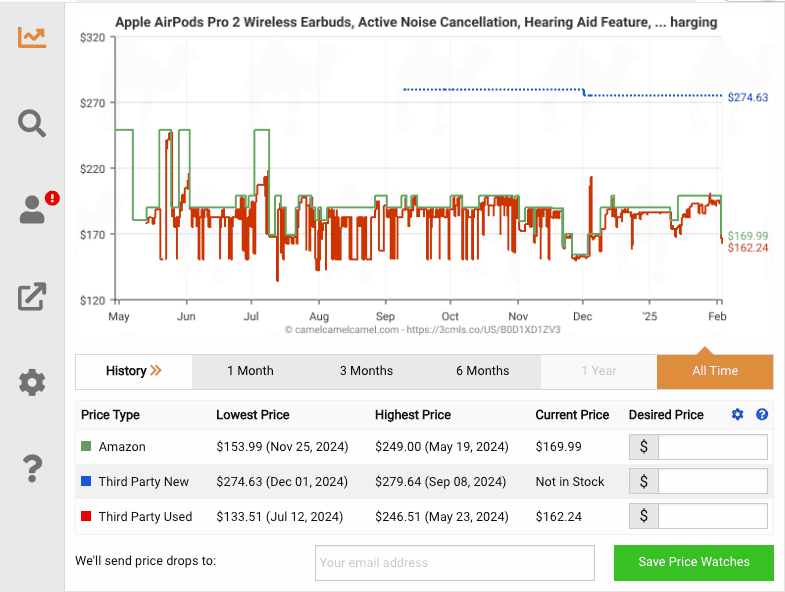Choose the 6 Months range tab
This screenshot has width=785, height=592.
tap(482, 371)
